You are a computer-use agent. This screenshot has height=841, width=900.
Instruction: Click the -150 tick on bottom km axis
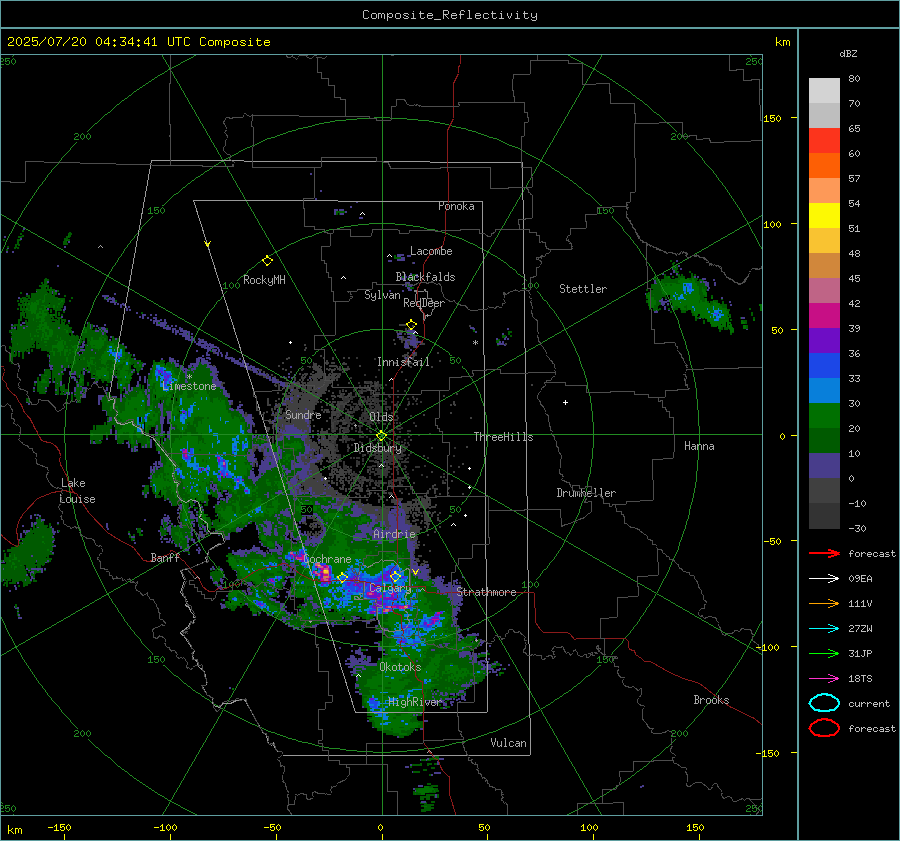tap(59, 827)
